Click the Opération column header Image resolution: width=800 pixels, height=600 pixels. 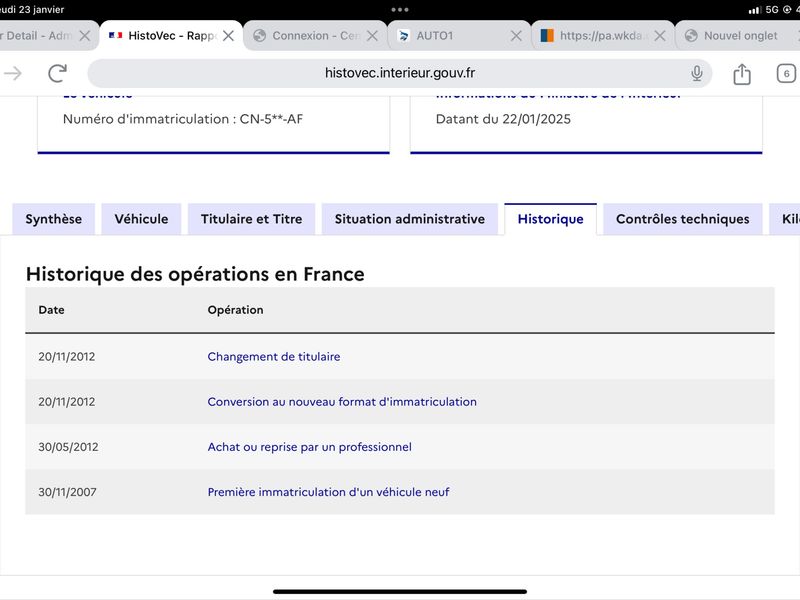point(235,310)
